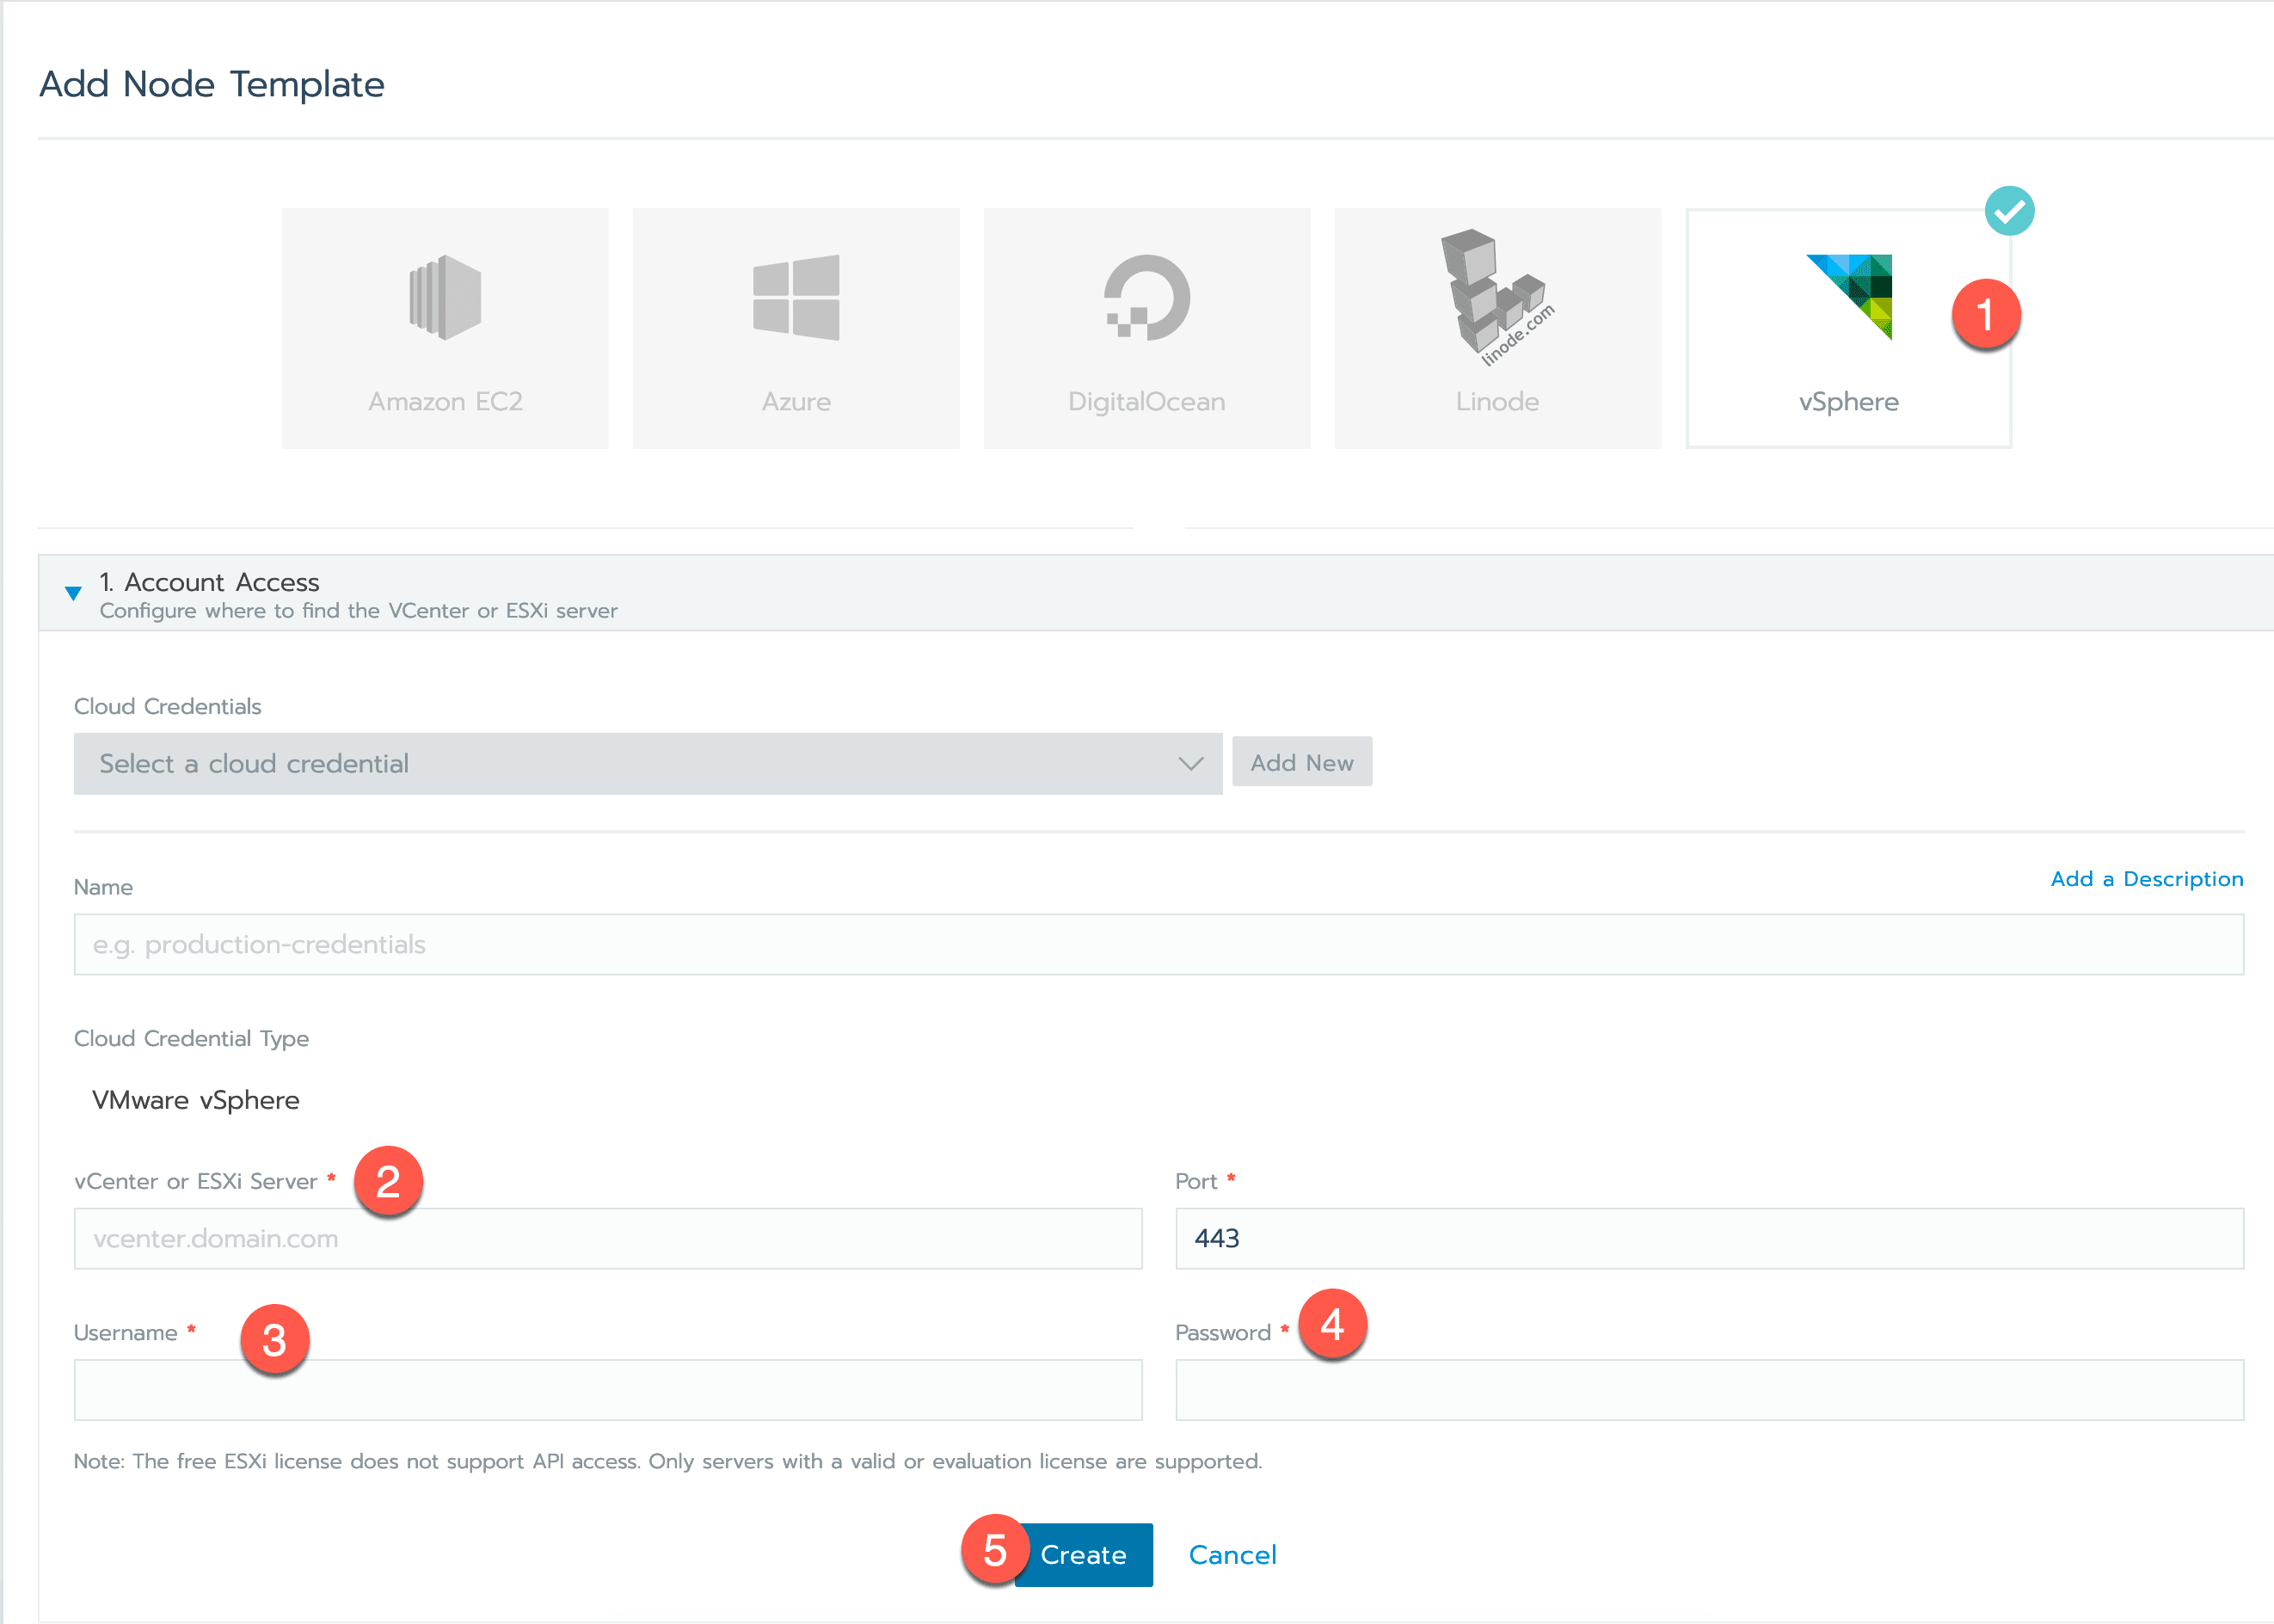Image resolution: width=2274 pixels, height=1624 pixels.
Task: Click the Create button
Action: 1084,1555
